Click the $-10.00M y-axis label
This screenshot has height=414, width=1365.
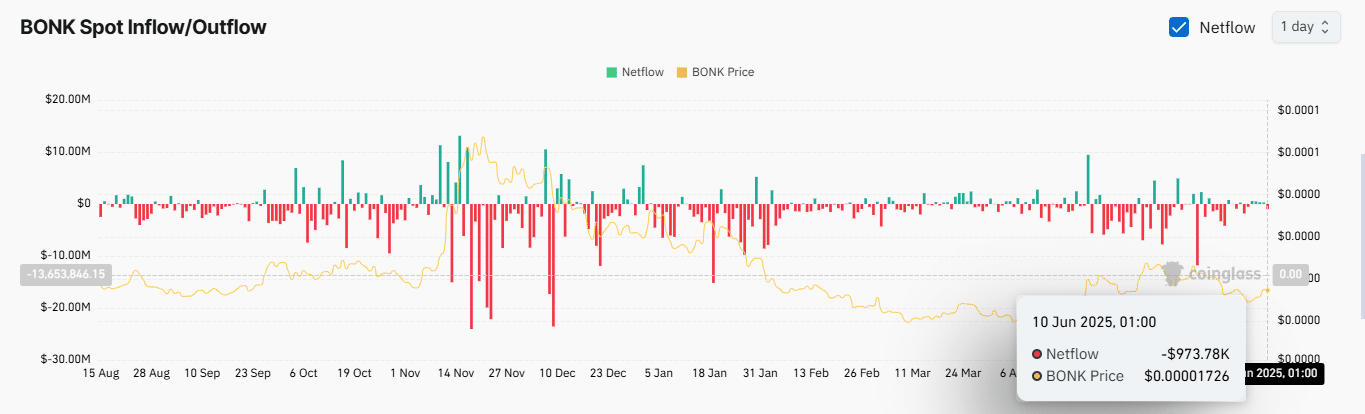point(67,255)
